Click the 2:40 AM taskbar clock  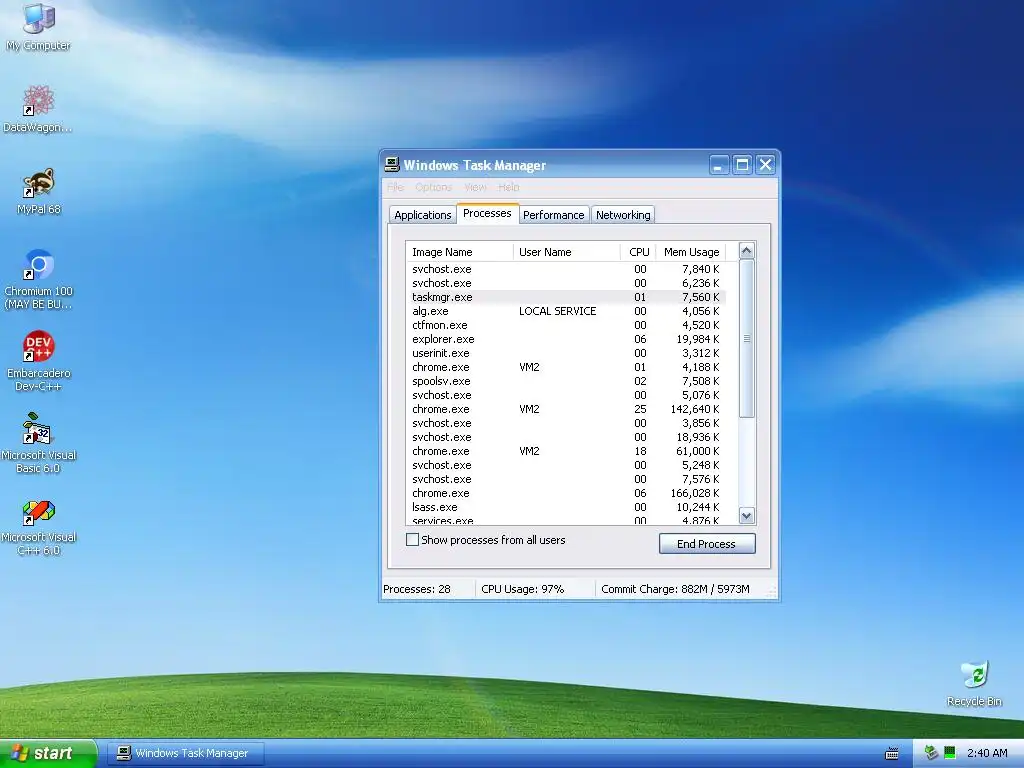pos(987,753)
